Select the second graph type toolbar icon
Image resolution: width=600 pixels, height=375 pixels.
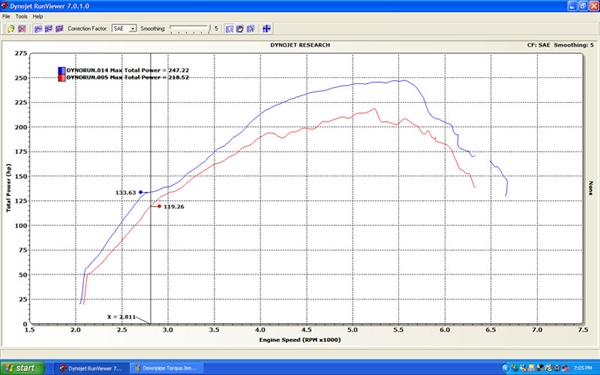[49, 29]
